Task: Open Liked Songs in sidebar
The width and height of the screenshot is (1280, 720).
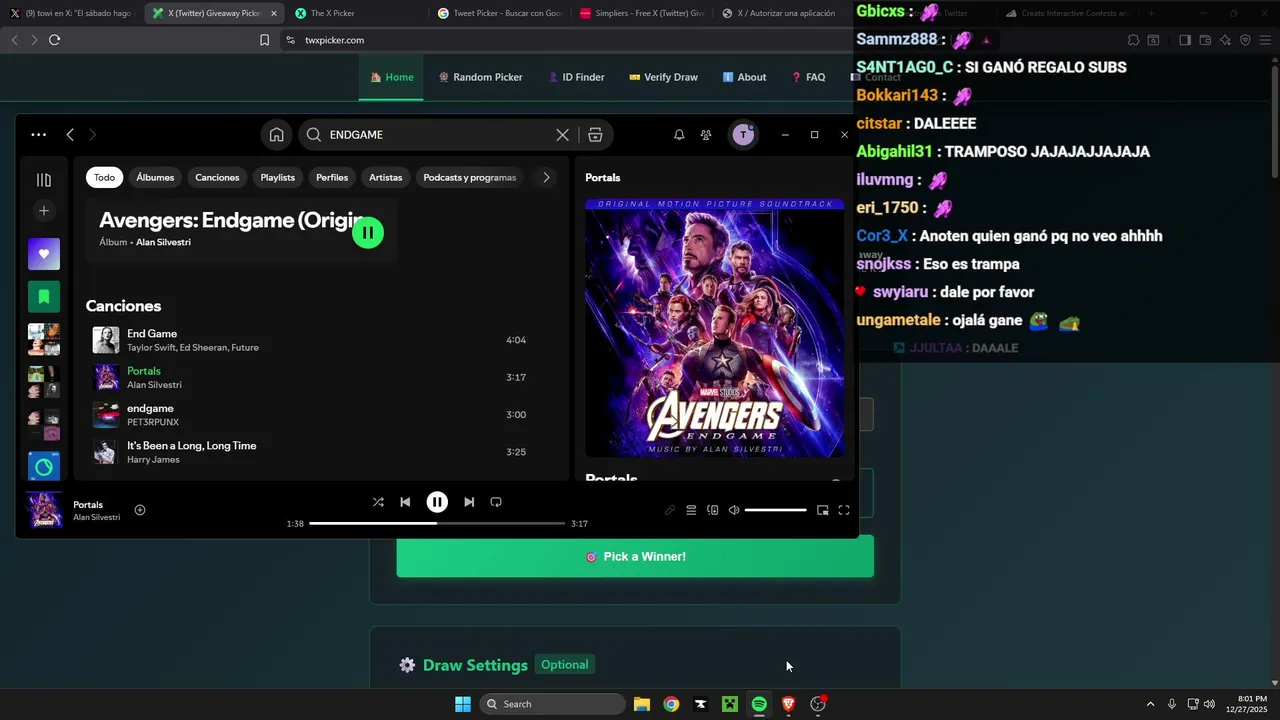Action: pos(43,254)
